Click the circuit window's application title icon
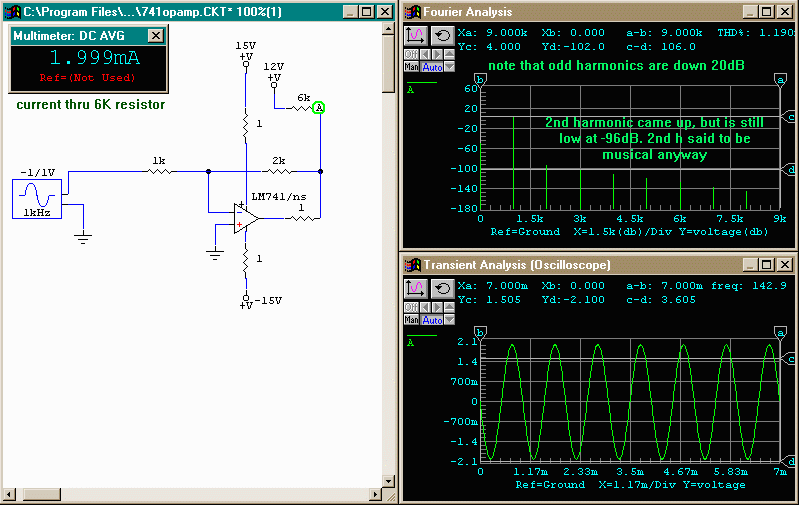The height and width of the screenshot is (505, 799). click(14, 12)
